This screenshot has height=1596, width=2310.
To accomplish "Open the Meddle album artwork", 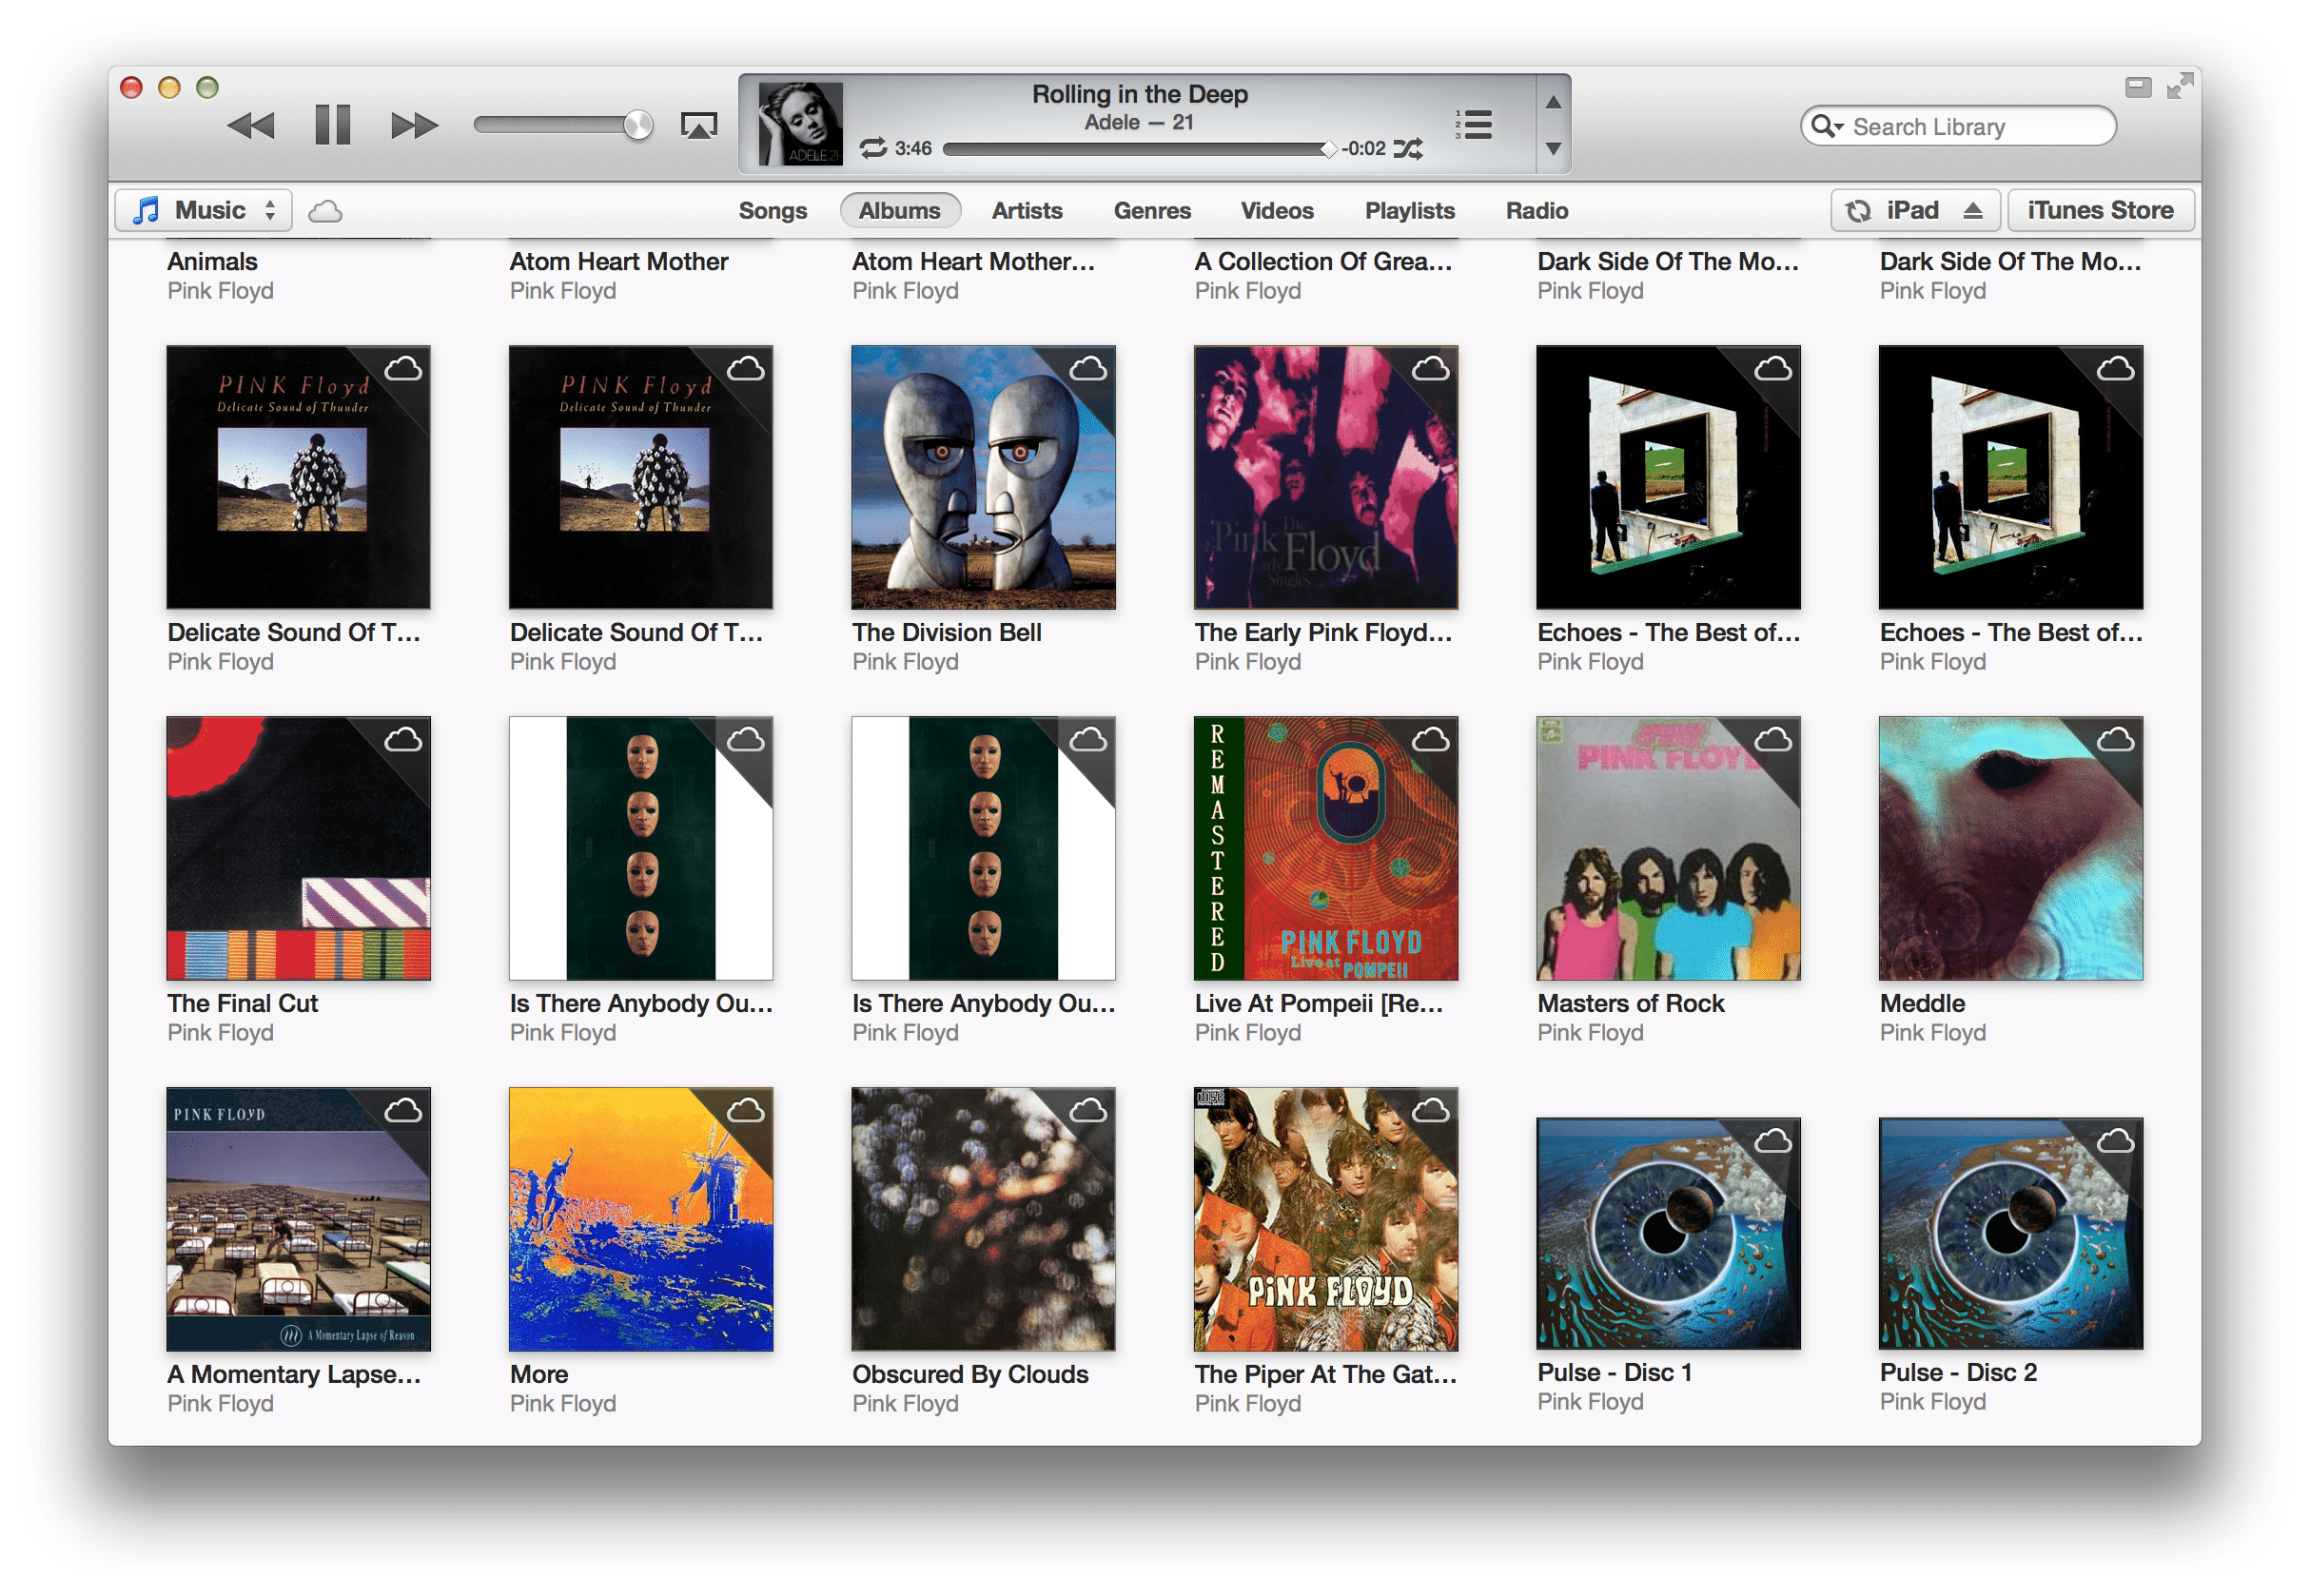I will click(2010, 848).
